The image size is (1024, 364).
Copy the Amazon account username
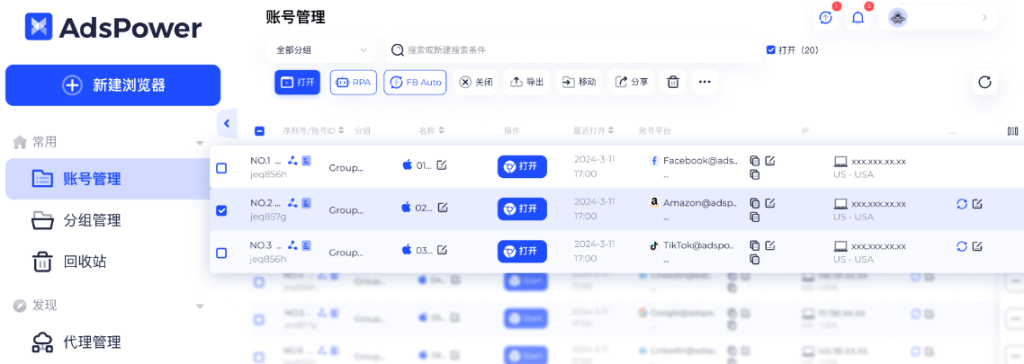point(755,203)
